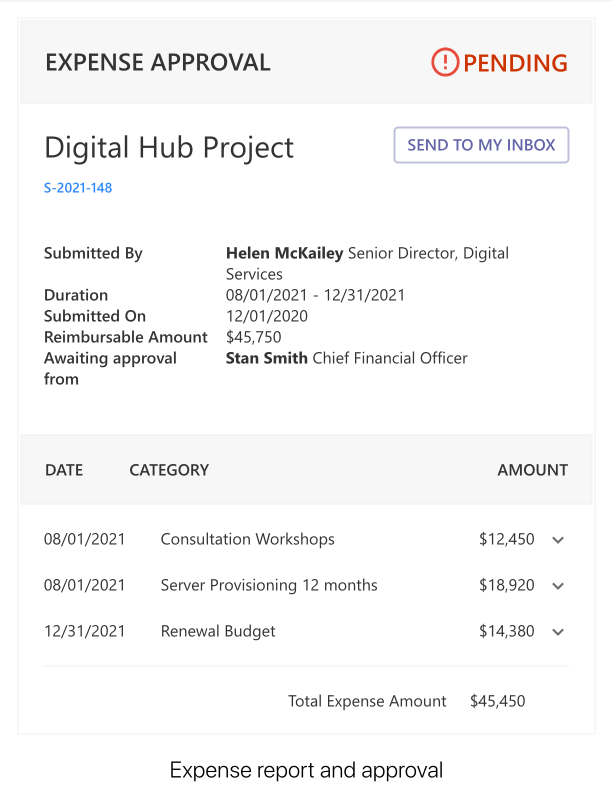
Task: Click the PENDING status text
Action: 515,63
